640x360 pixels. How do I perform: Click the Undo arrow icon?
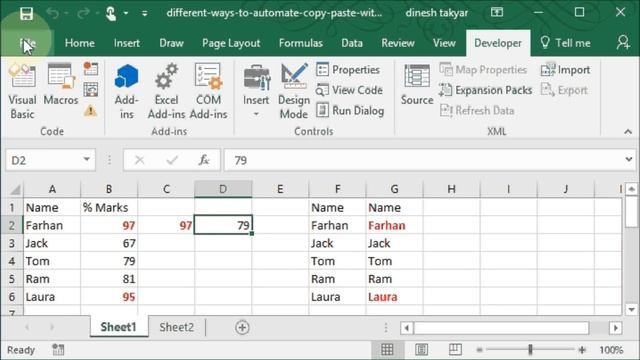[52, 13]
